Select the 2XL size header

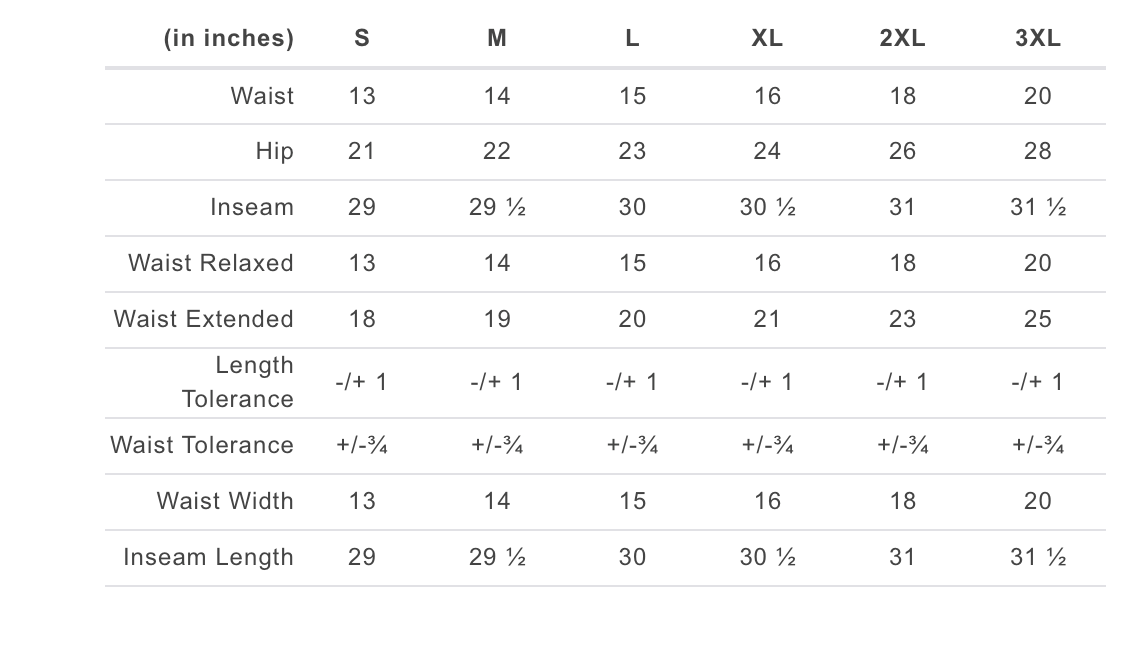coord(902,38)
